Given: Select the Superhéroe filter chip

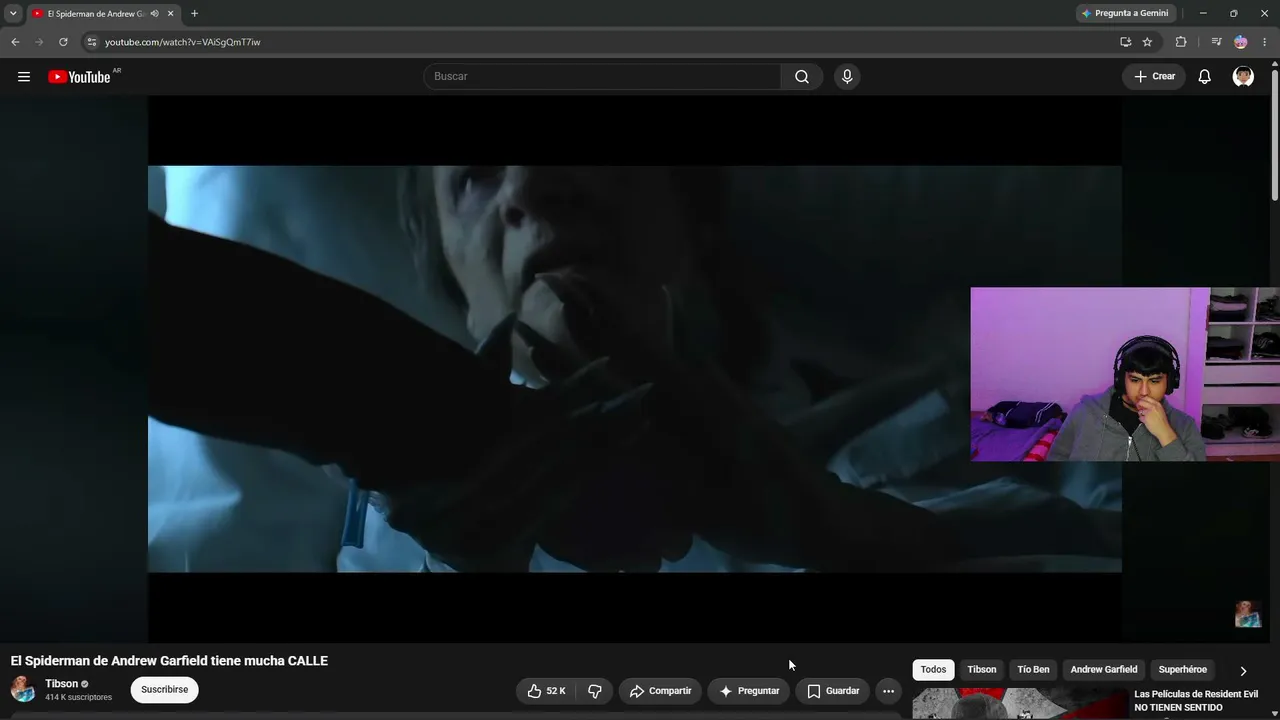Looking at the screenshot, I should (1183, 670).
